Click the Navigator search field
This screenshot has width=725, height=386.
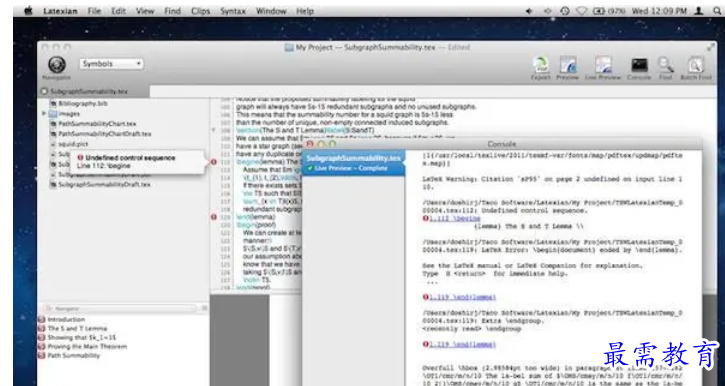[x=120, y=308]
